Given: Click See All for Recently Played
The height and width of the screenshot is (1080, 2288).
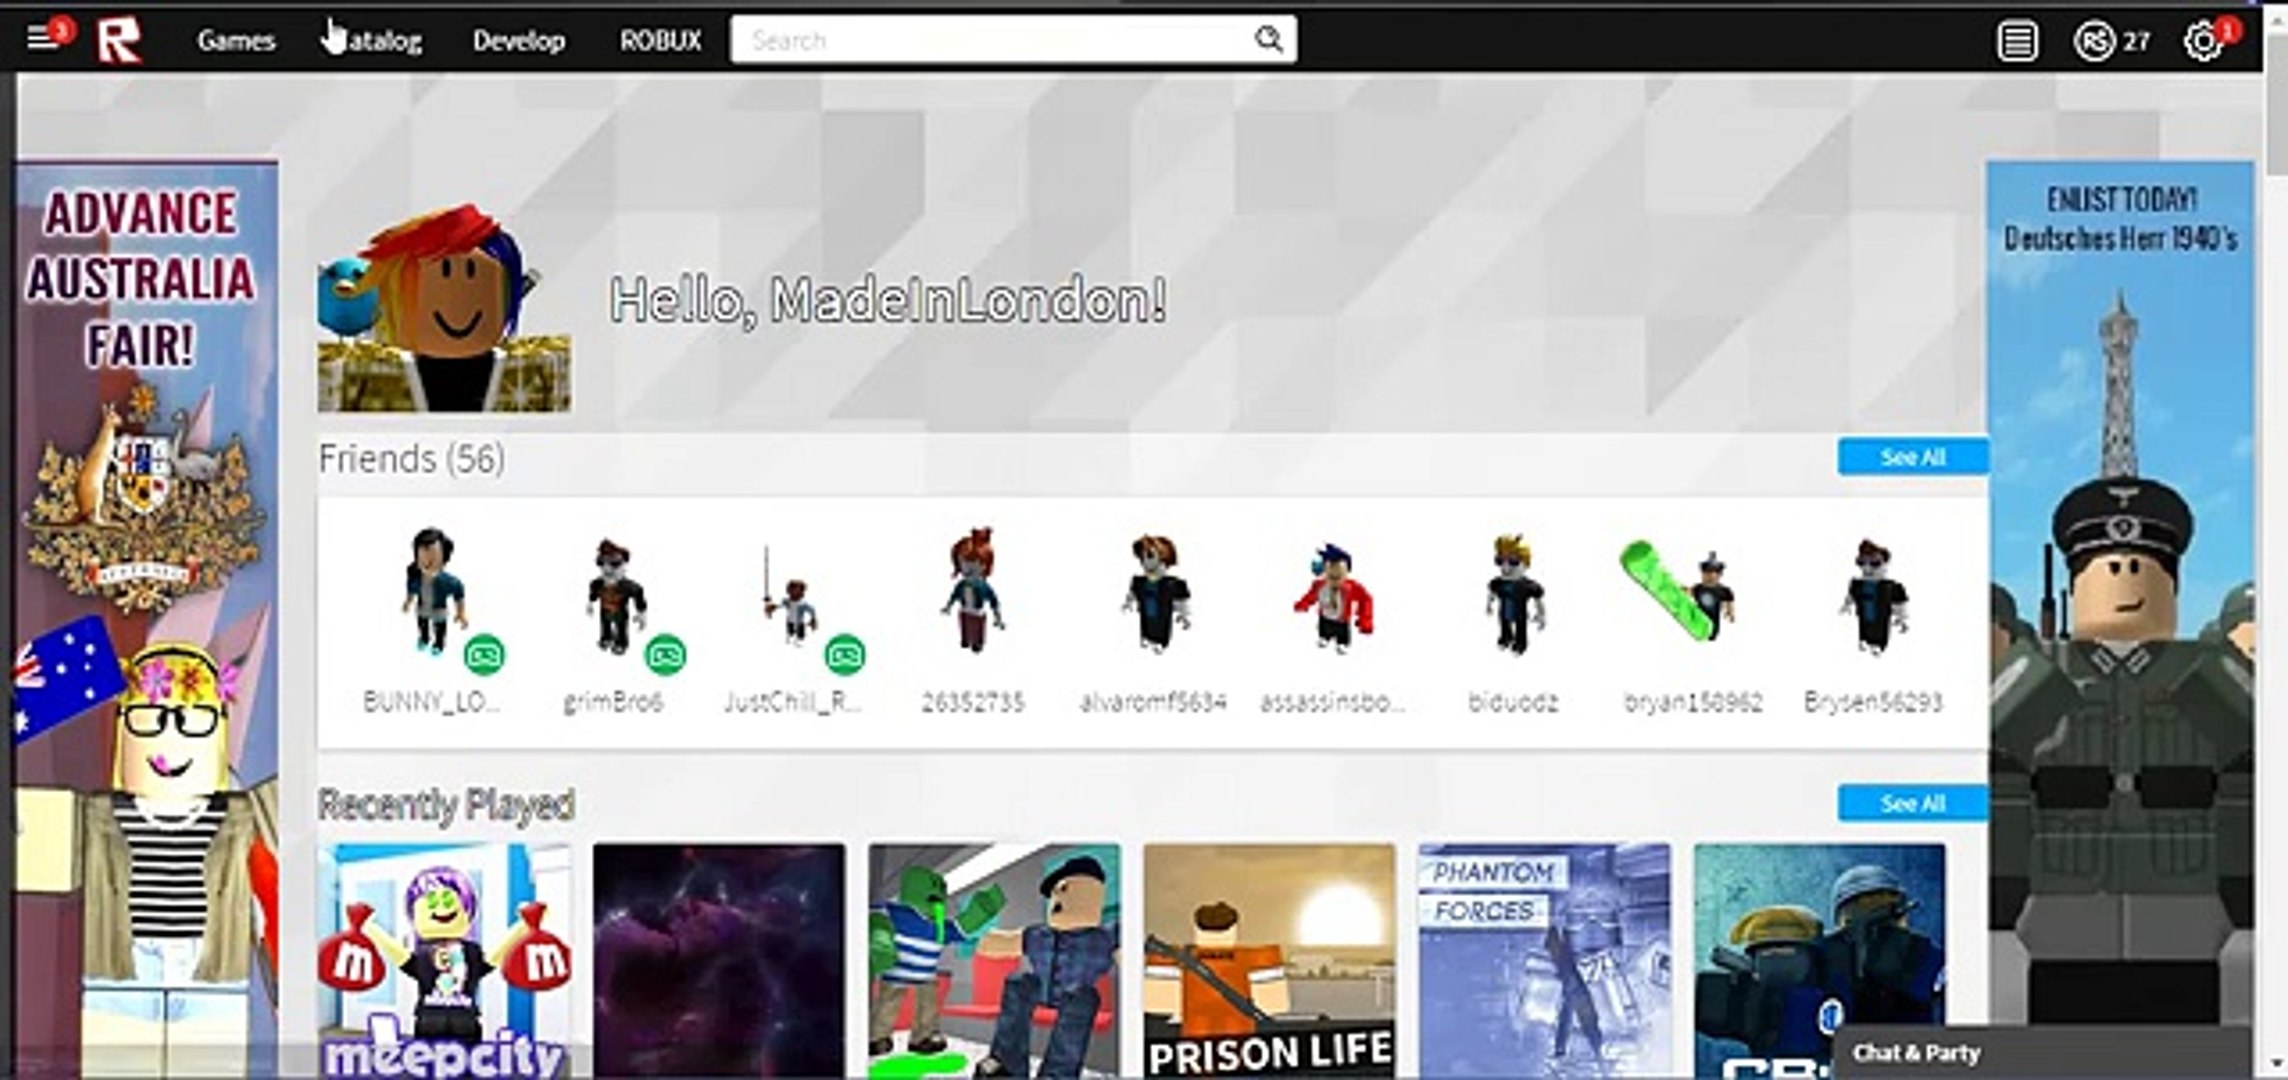Looking at the screenshot, I should [x=1911, y=803].
